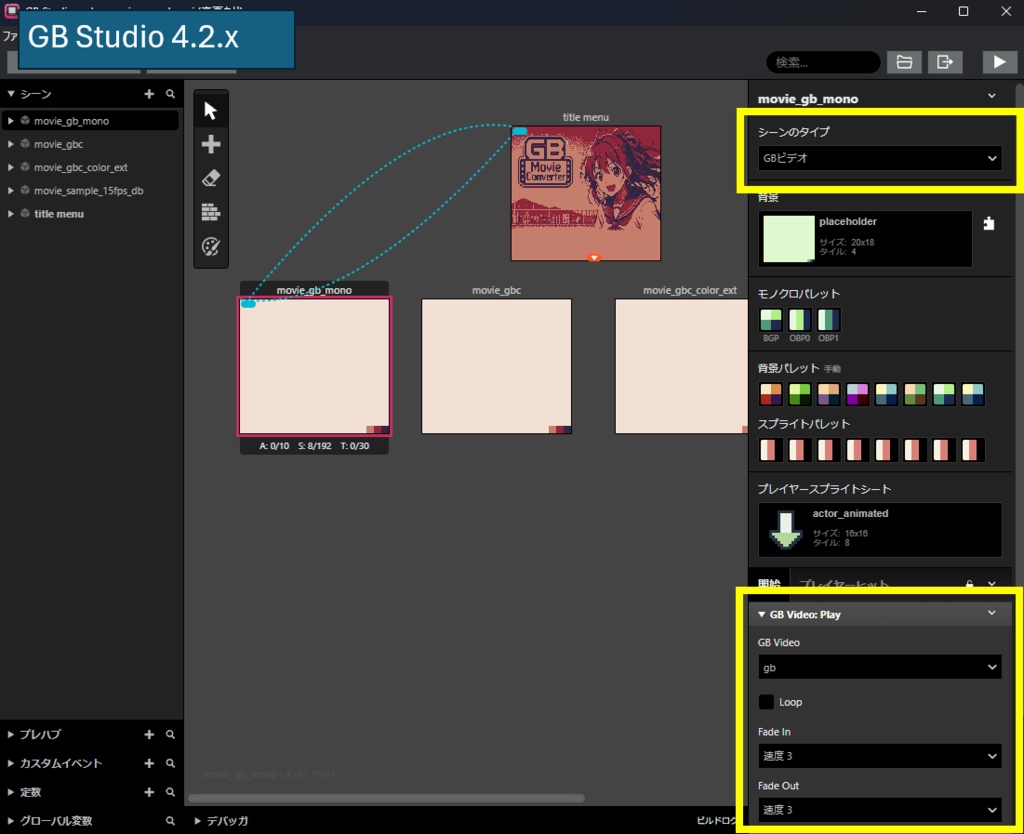Open the project folder icon
Screen dimensions: 1024x834
(x=904, y=62)
